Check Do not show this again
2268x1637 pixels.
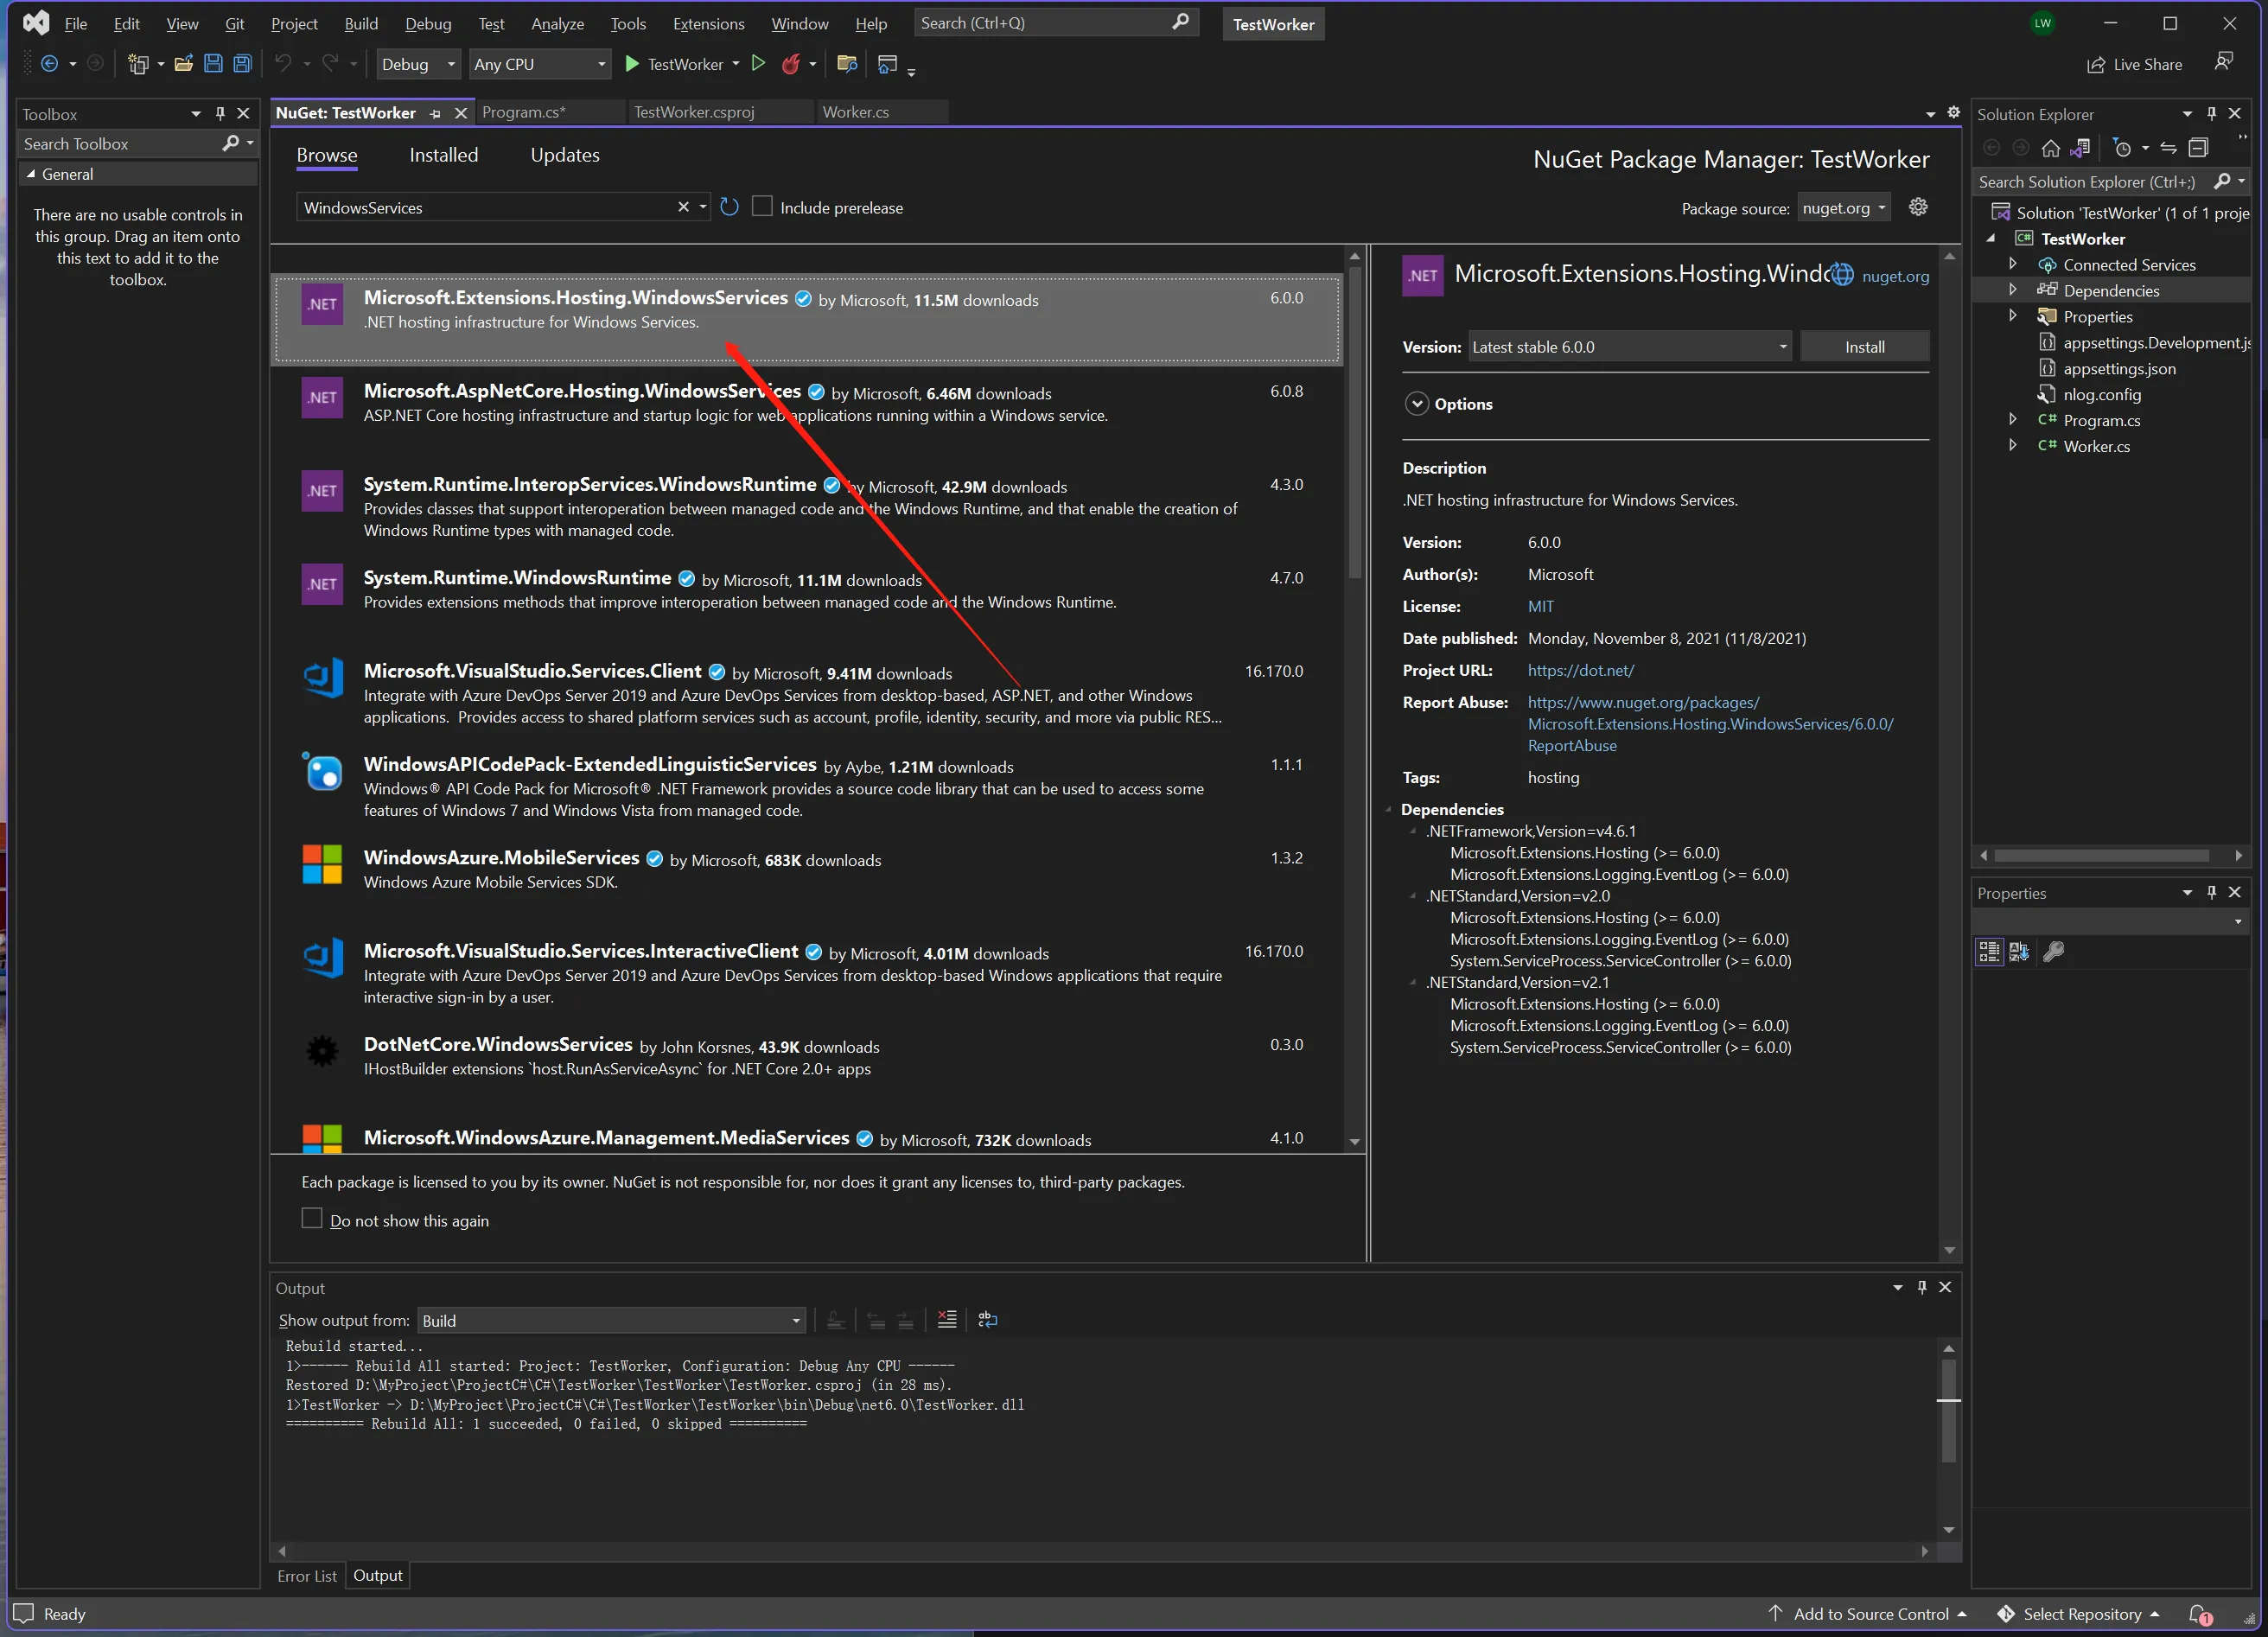tap(312, 1218)
